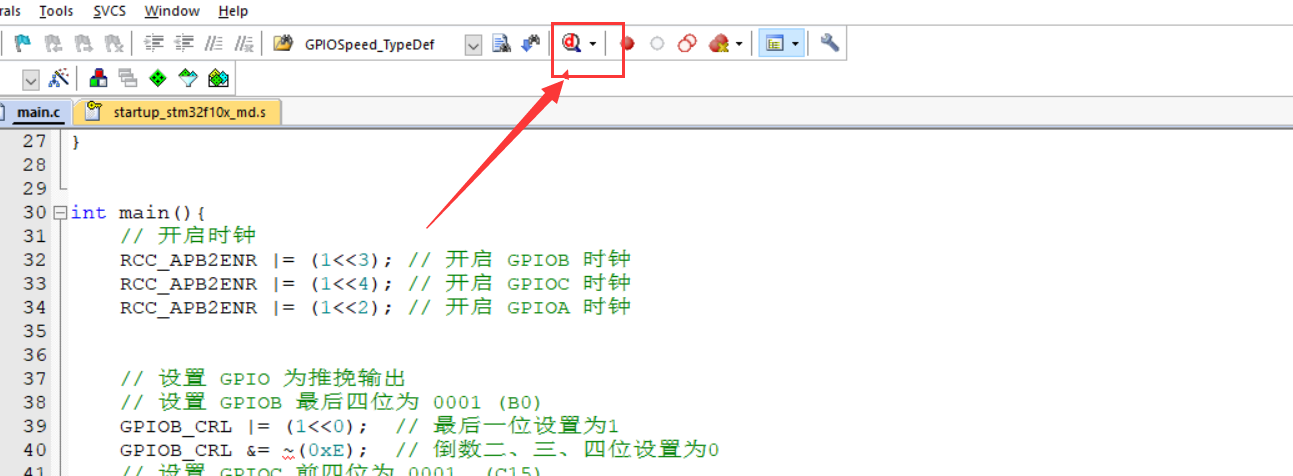The height and width of the screenshot is (476, 1293).
Task: Enable or disable the current breakpoint
Action: 657,44
